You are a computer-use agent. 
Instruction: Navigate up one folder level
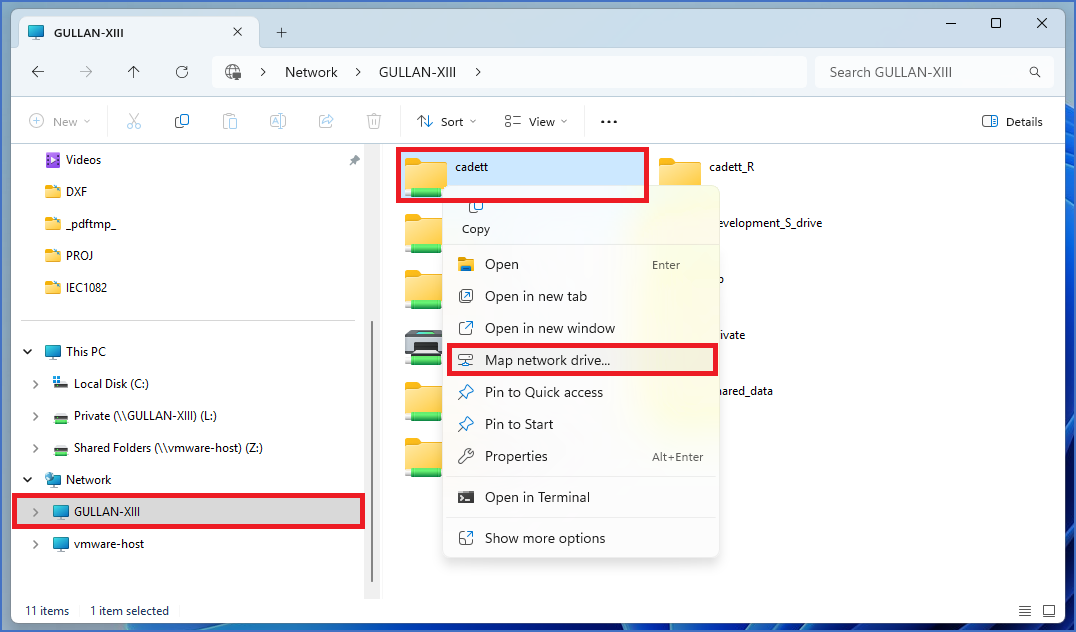pos(134,72)
